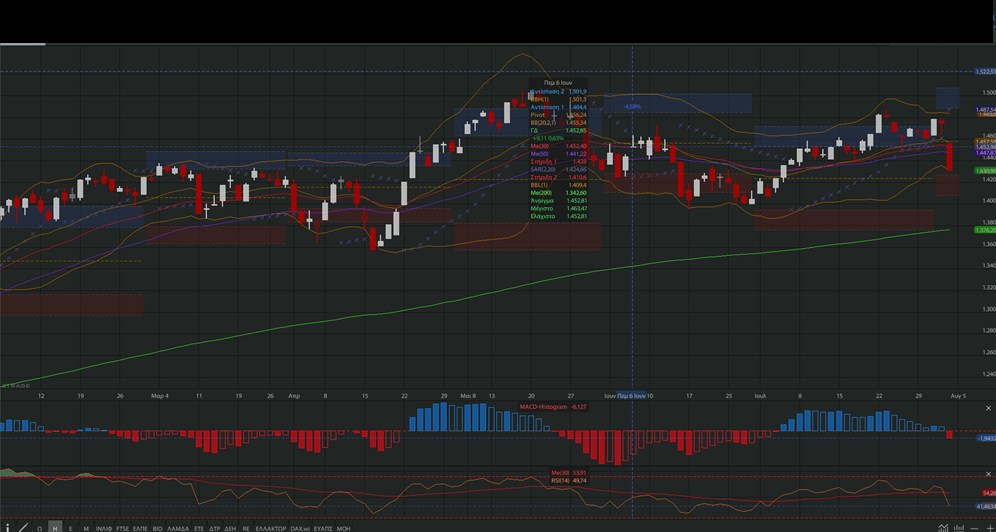The width and height of the screenshot is (996, 532).
Task: Click the MACD-Histogram label
Action: click(x=543, y=407)
